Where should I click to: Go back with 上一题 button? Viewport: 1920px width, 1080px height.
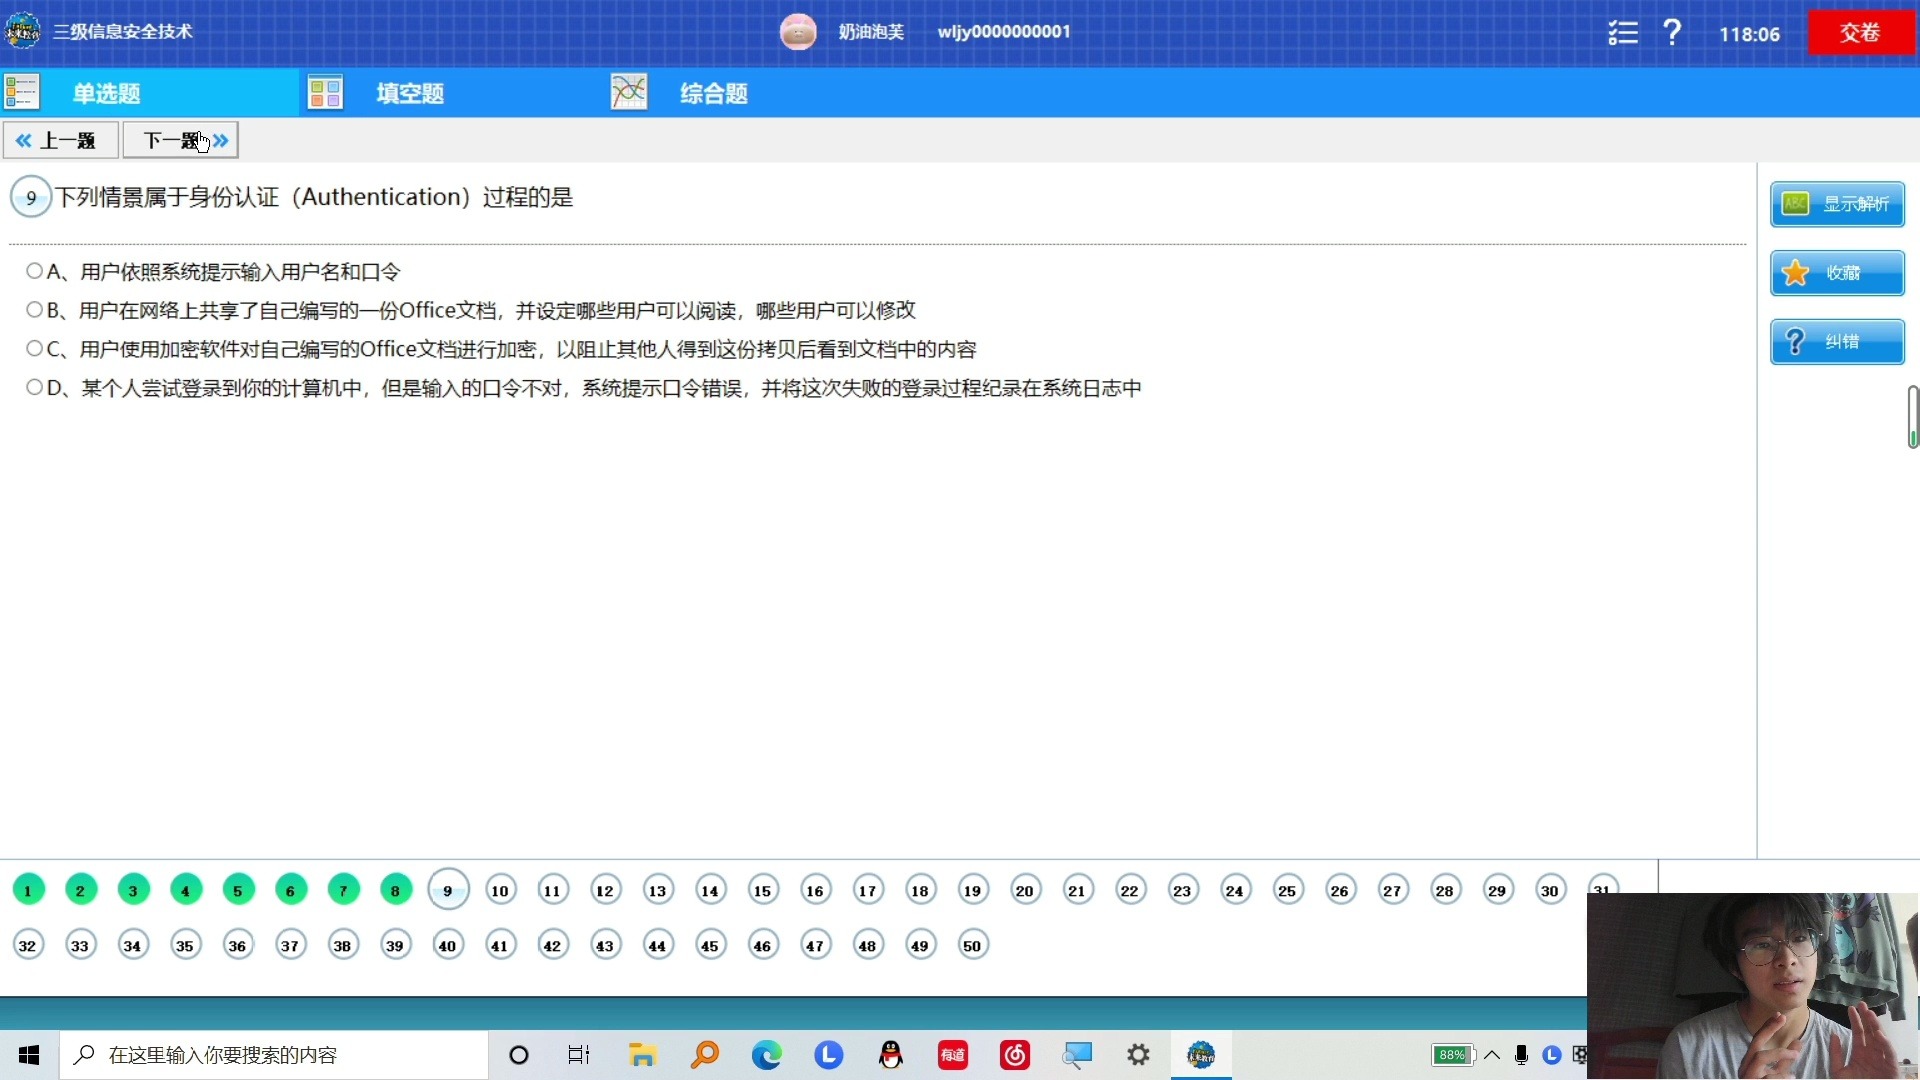60,140
